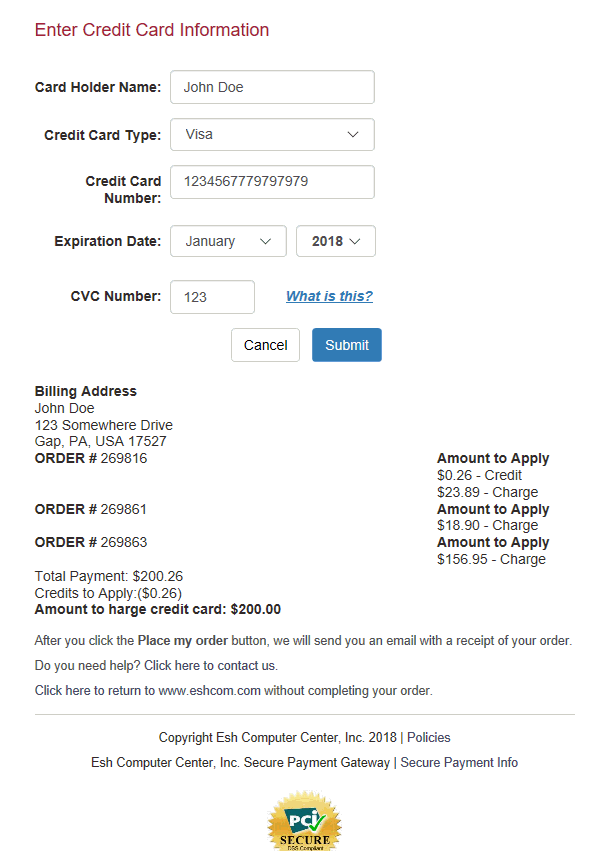Image resolution: width=597 pixels, height=851 pixels.
Task: Open the 'What is this?' link
Action: [329, 296]
